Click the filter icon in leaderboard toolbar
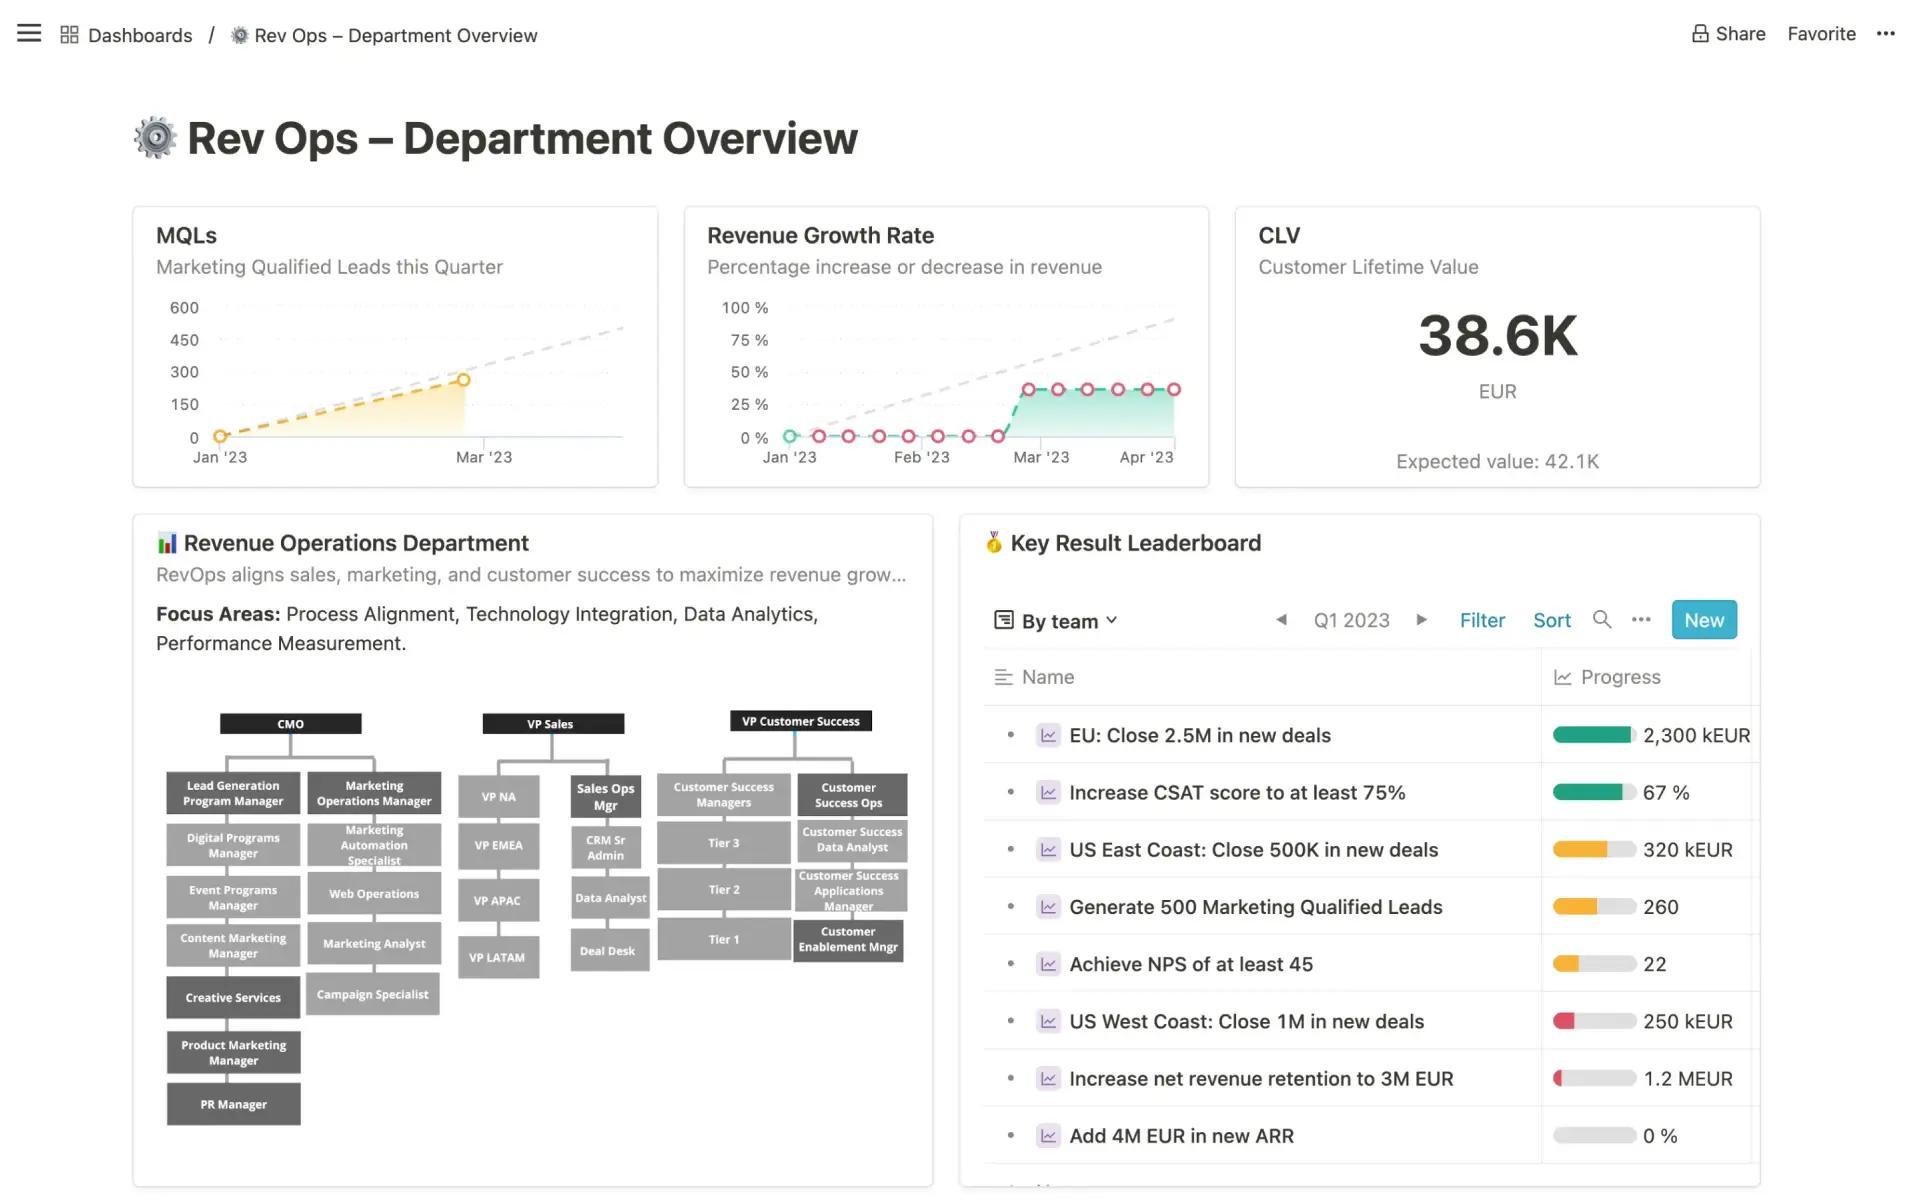The width and height of the screenshot is (1920, 1200). [1483, 619]
